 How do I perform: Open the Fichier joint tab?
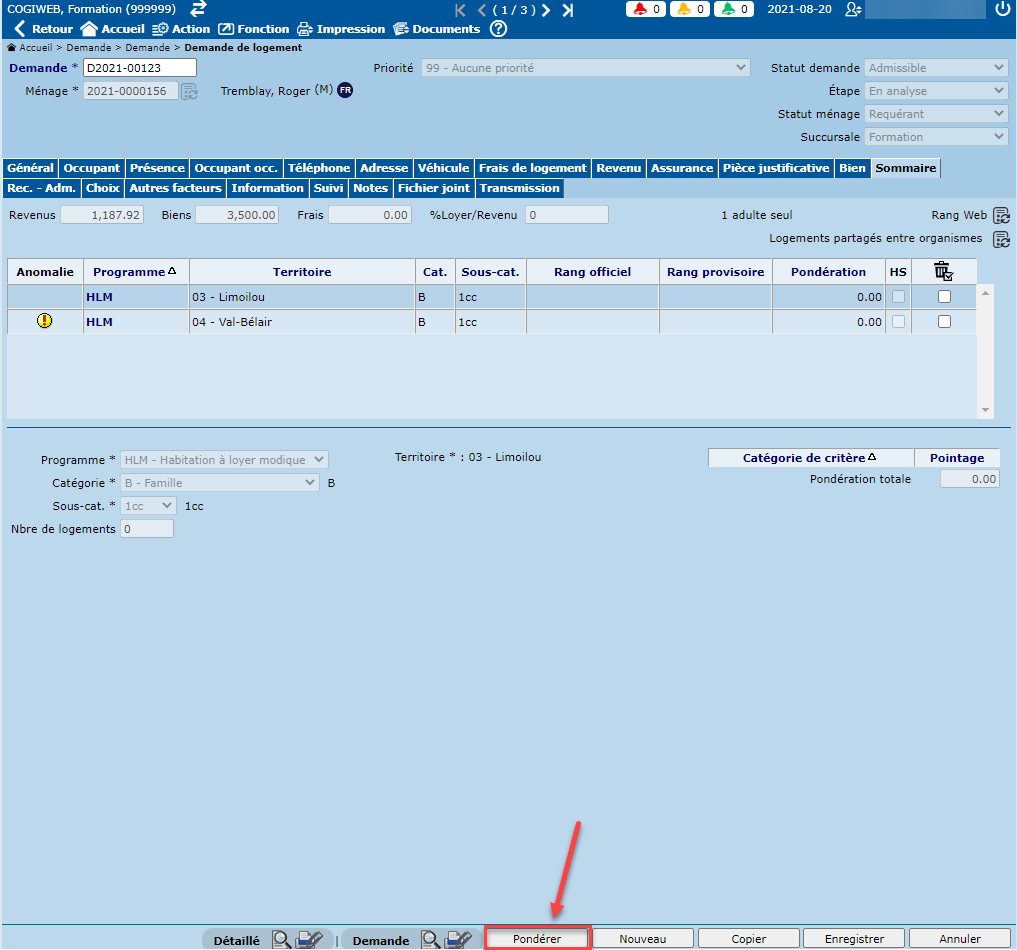point(434,188)
